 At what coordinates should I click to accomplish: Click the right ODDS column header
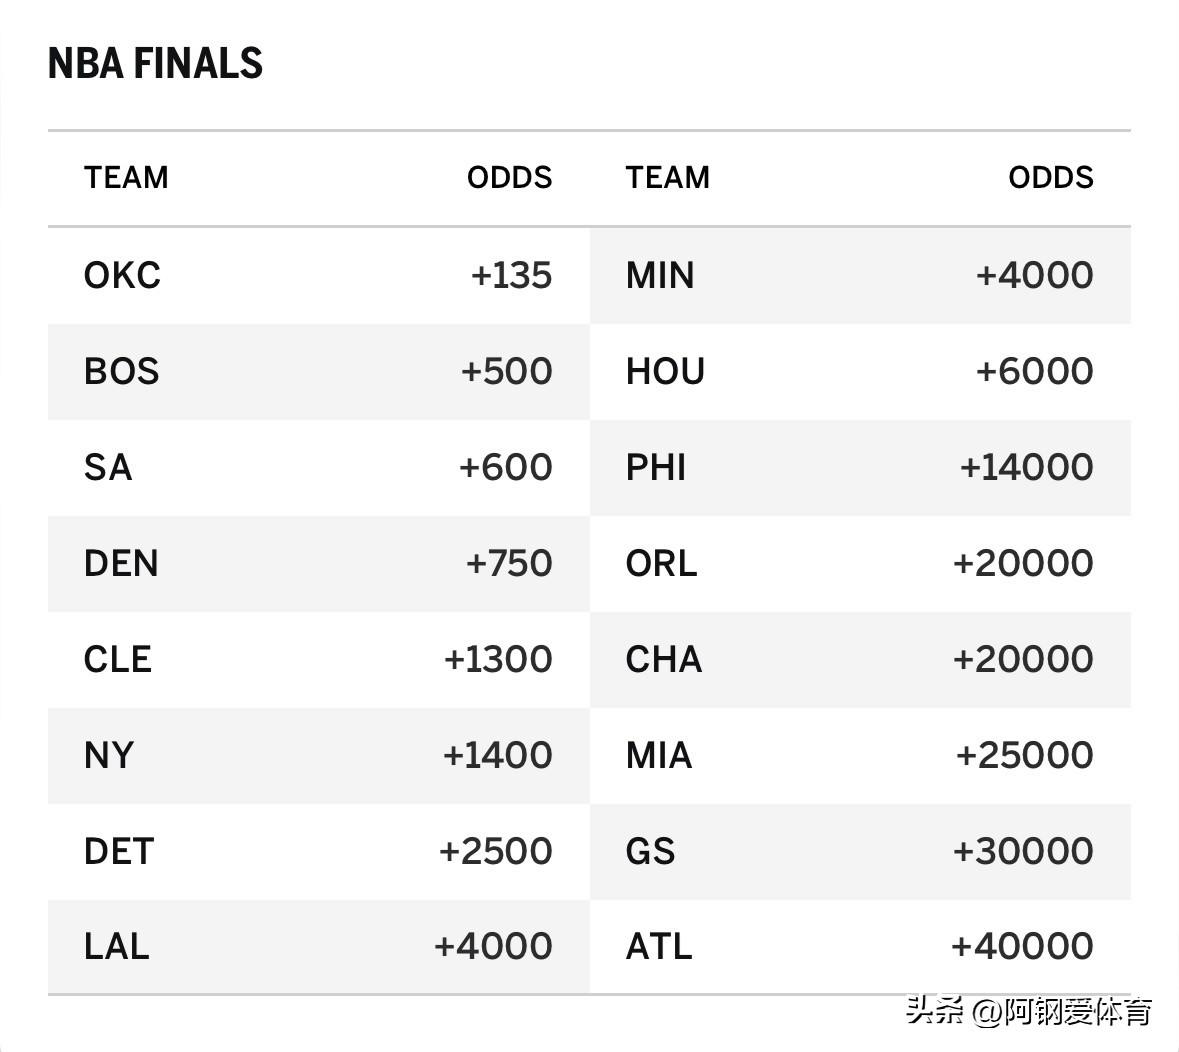coord(1050,178)
